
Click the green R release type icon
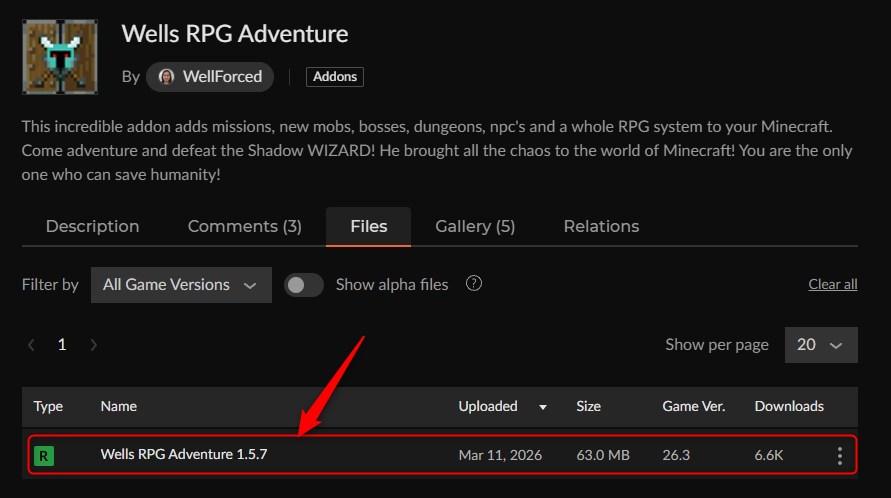[44, 456]
